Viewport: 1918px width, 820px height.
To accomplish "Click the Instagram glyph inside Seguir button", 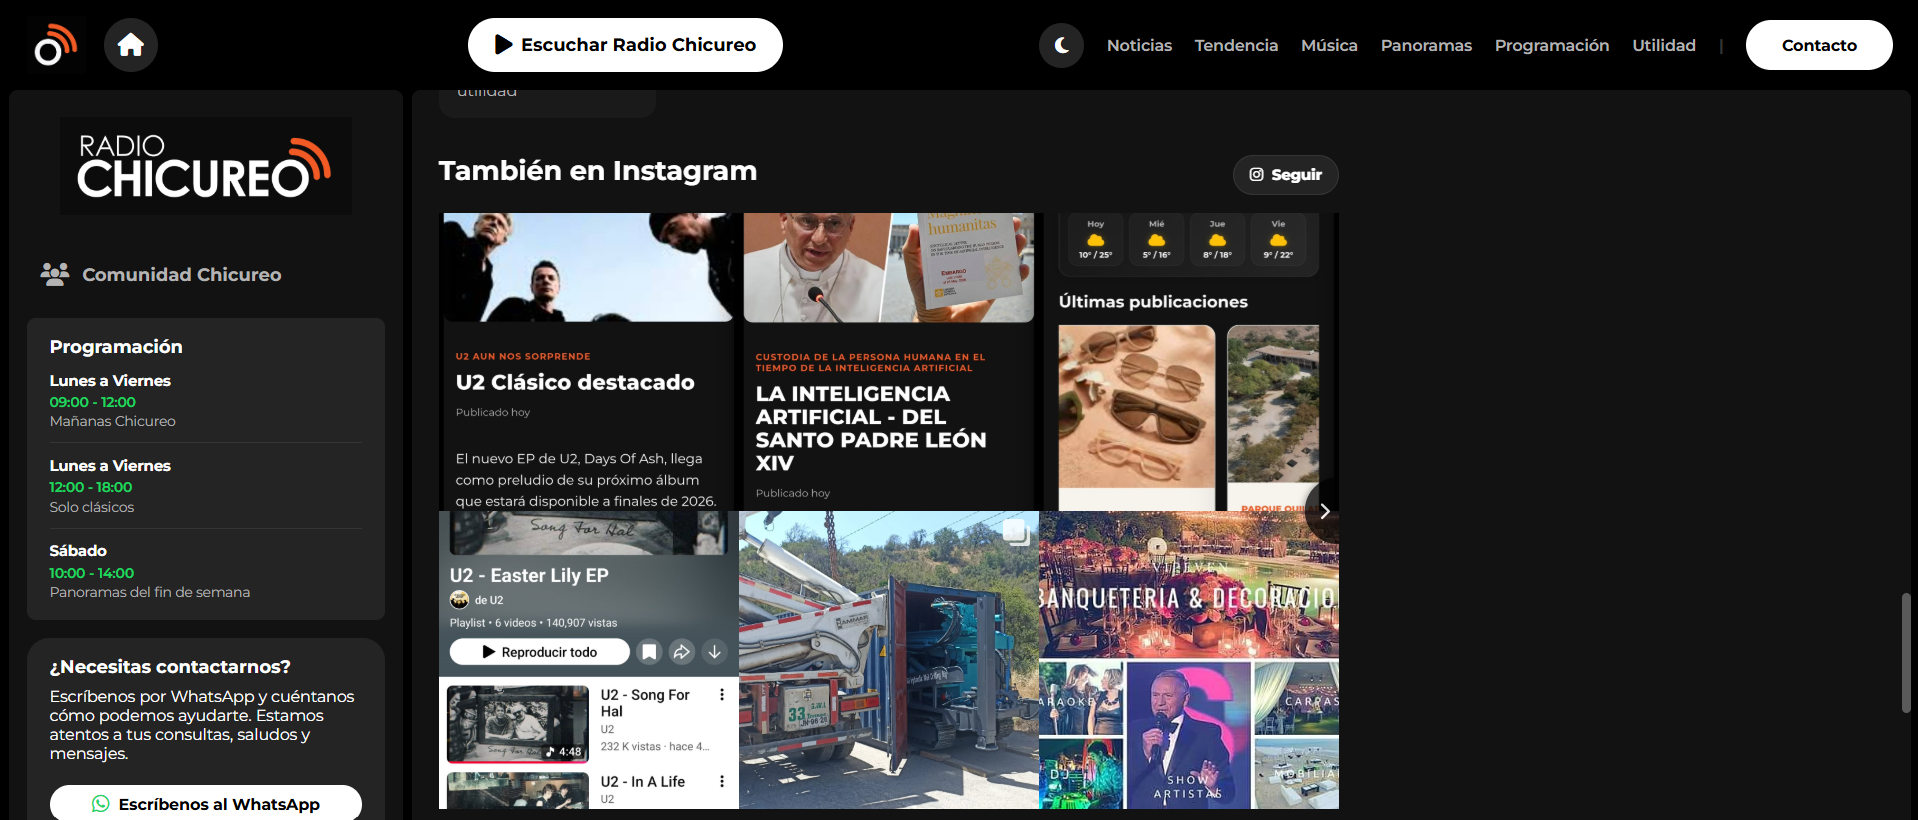I will click(1257, 174).
